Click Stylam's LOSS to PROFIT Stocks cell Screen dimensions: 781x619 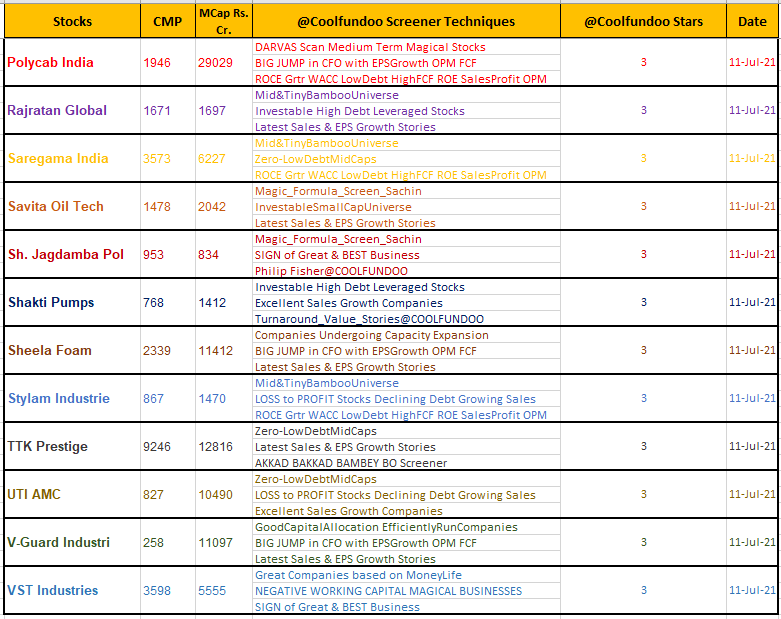click(406, 399)
